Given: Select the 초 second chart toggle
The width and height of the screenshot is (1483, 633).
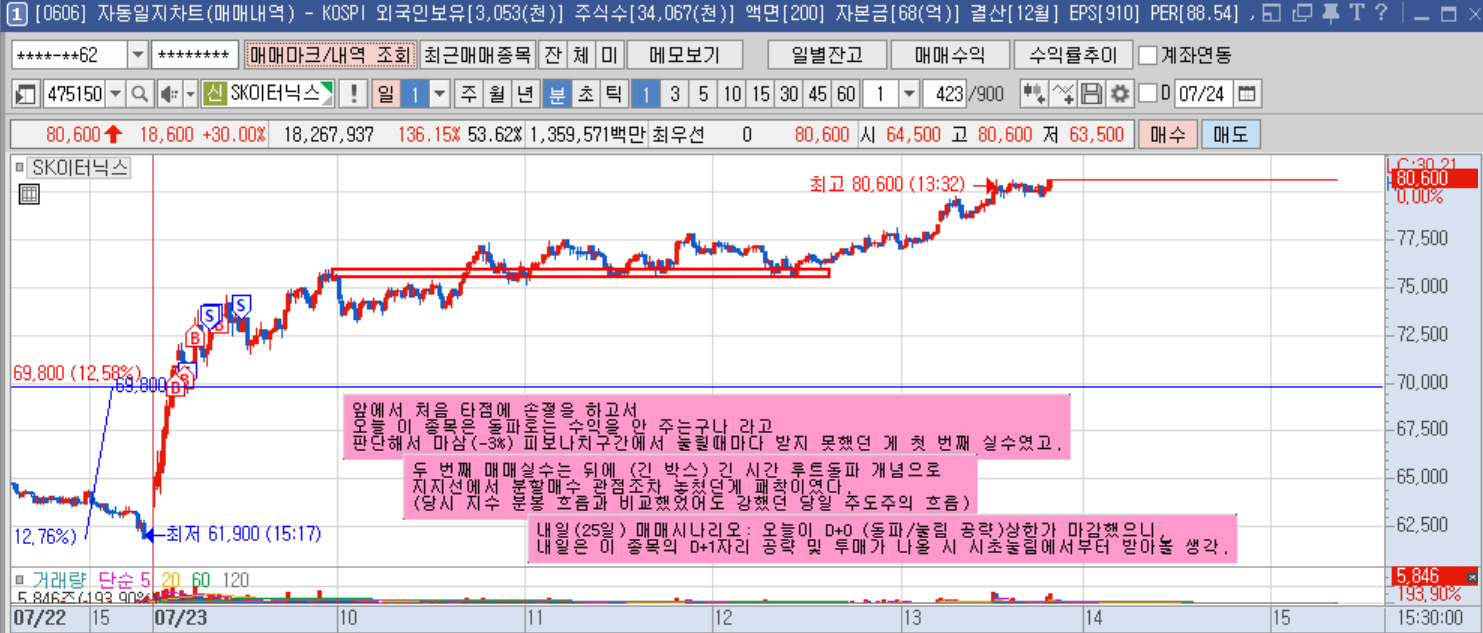Looking at the screenshot, I should point(586,94).
